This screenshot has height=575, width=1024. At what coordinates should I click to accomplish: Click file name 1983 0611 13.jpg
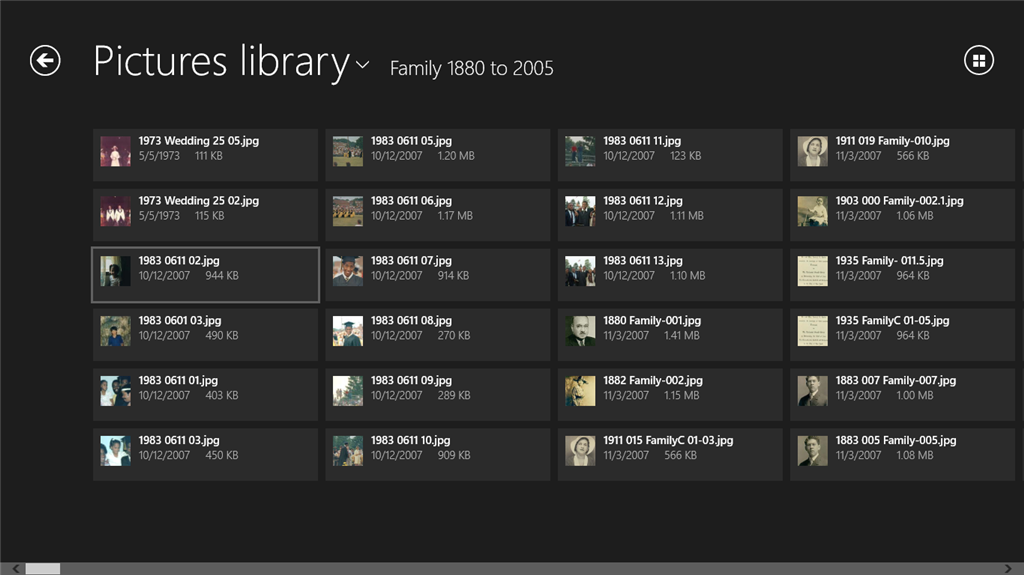pyautogui.click(x=643, y=261)
